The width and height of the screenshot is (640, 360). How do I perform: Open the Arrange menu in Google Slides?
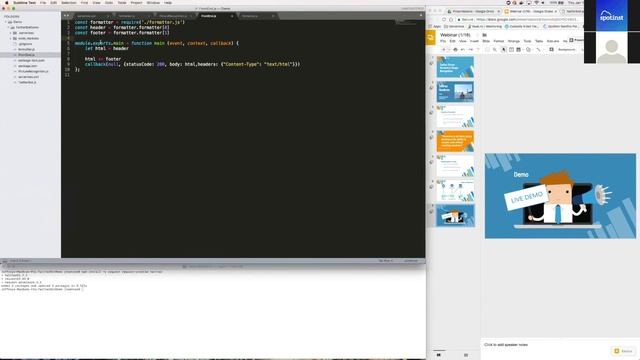click(513, 41)
